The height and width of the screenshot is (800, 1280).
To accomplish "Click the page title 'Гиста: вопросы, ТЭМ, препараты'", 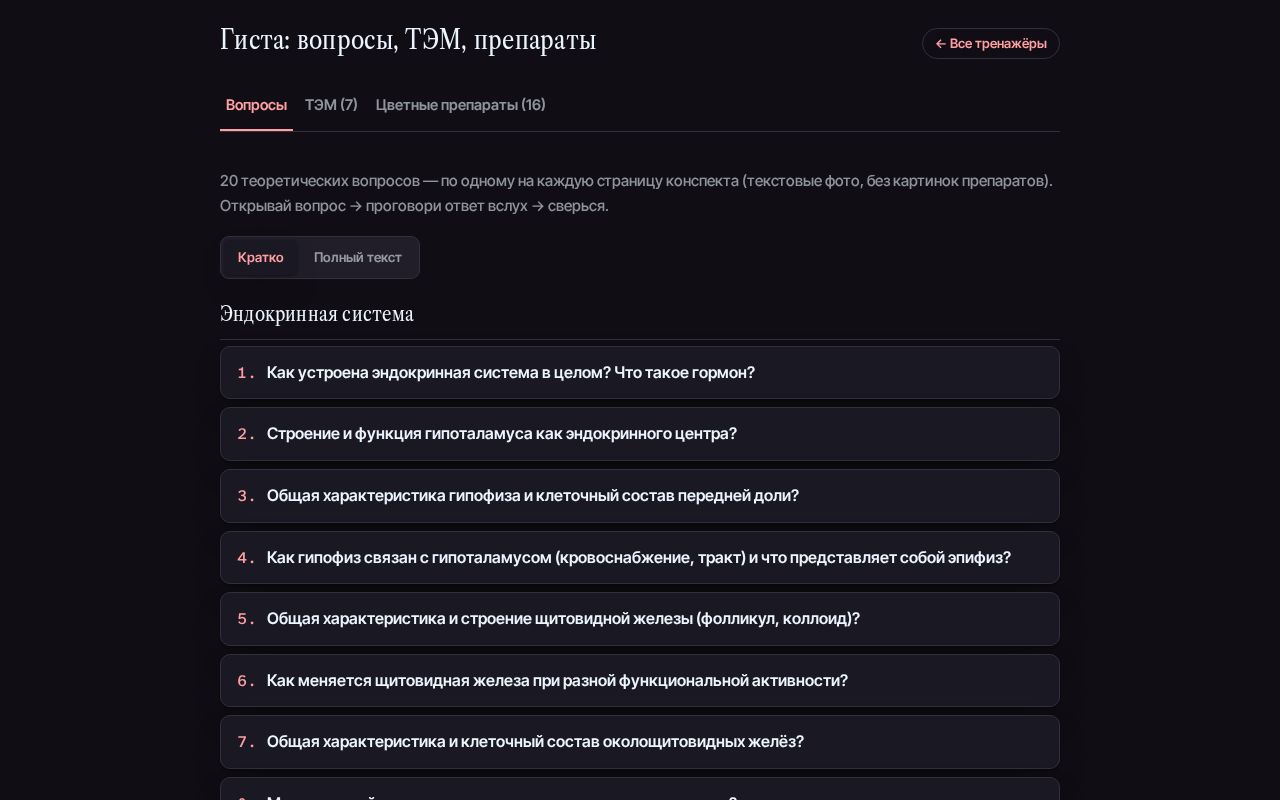I will 408,40.
